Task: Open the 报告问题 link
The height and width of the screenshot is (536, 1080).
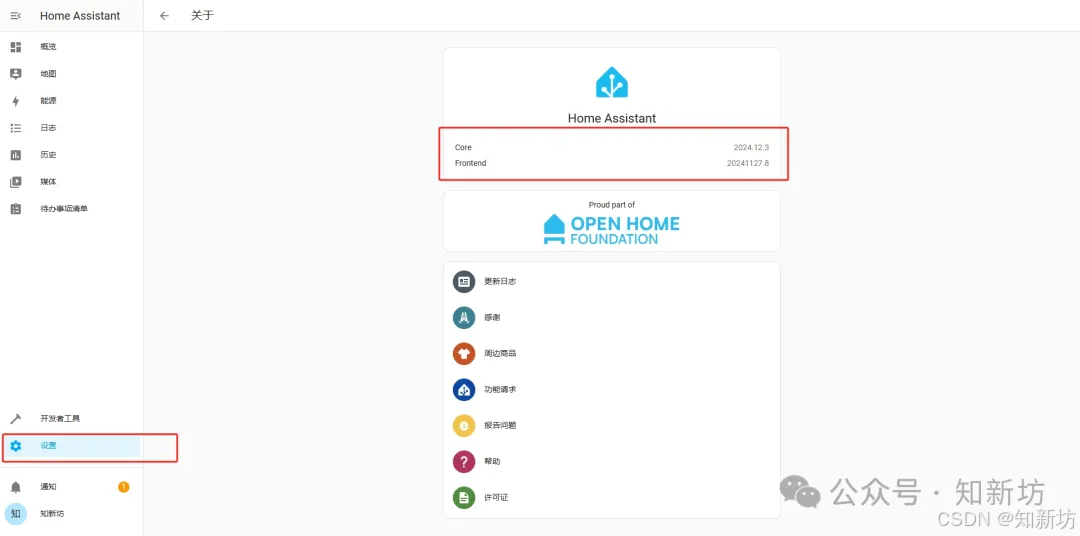Action: (612, 425)
